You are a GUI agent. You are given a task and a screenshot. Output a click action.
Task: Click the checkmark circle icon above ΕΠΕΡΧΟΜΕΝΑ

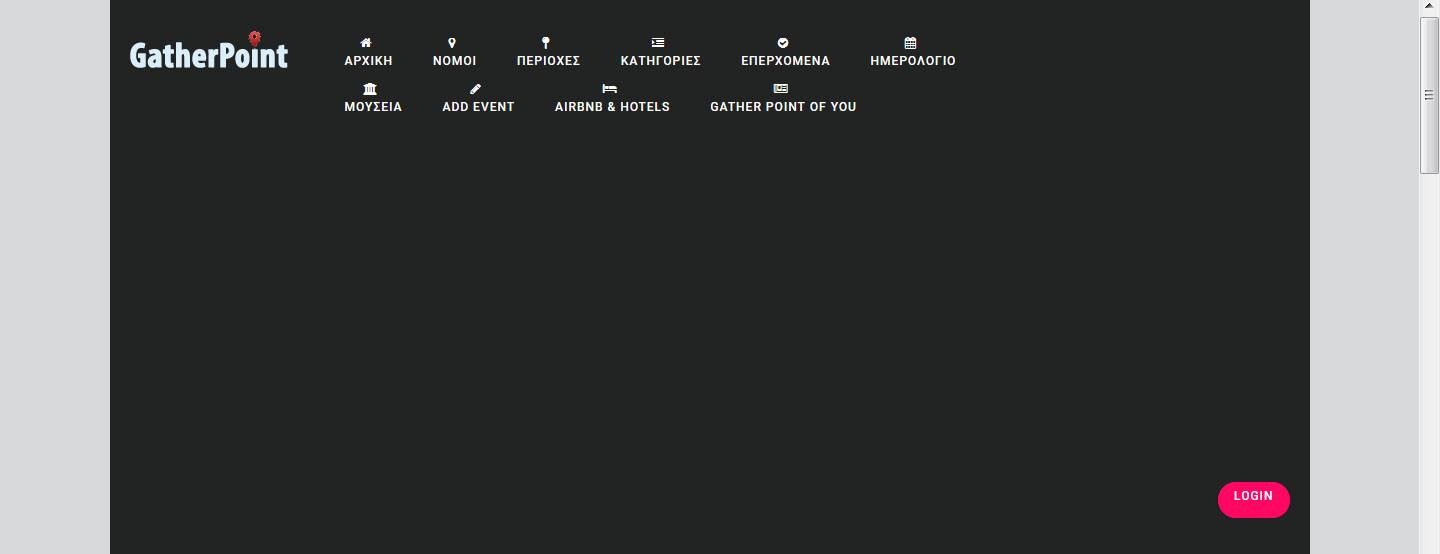pos(783,43)
